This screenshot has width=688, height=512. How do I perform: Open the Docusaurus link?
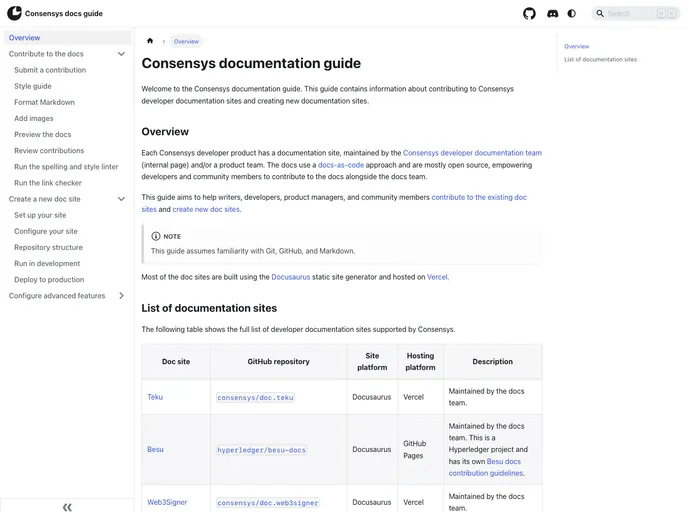tap(290, 277)
